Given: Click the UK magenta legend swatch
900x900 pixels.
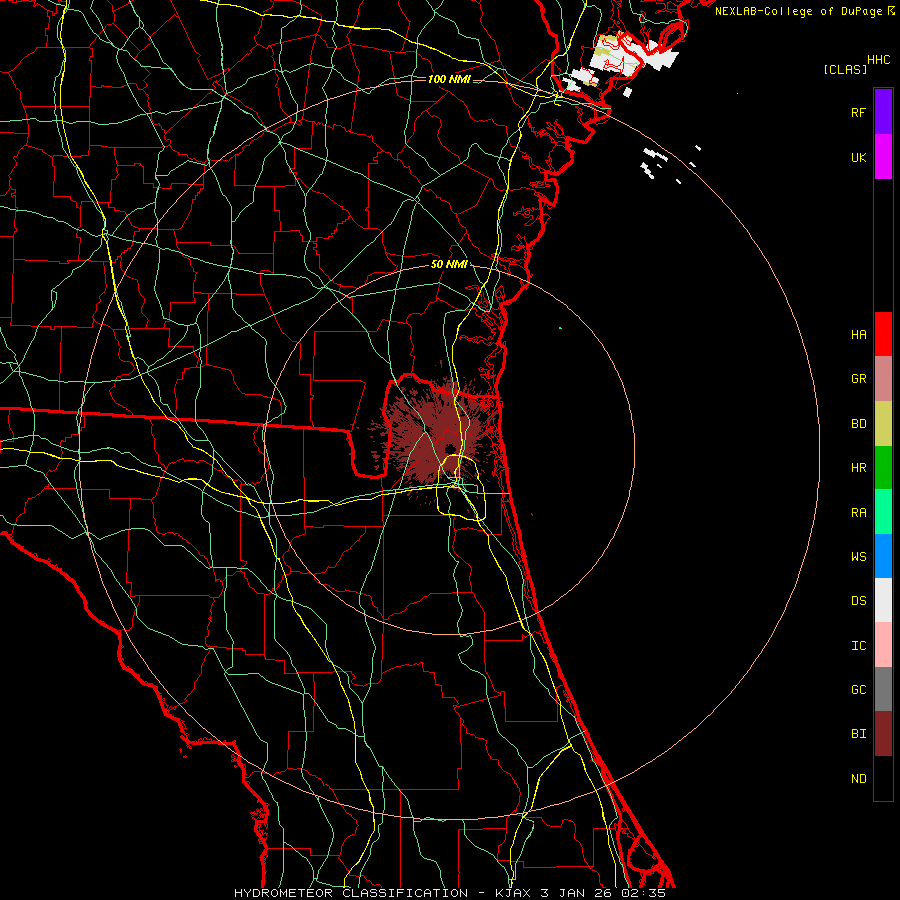Looking at the screenshot, I should [883, 157].
